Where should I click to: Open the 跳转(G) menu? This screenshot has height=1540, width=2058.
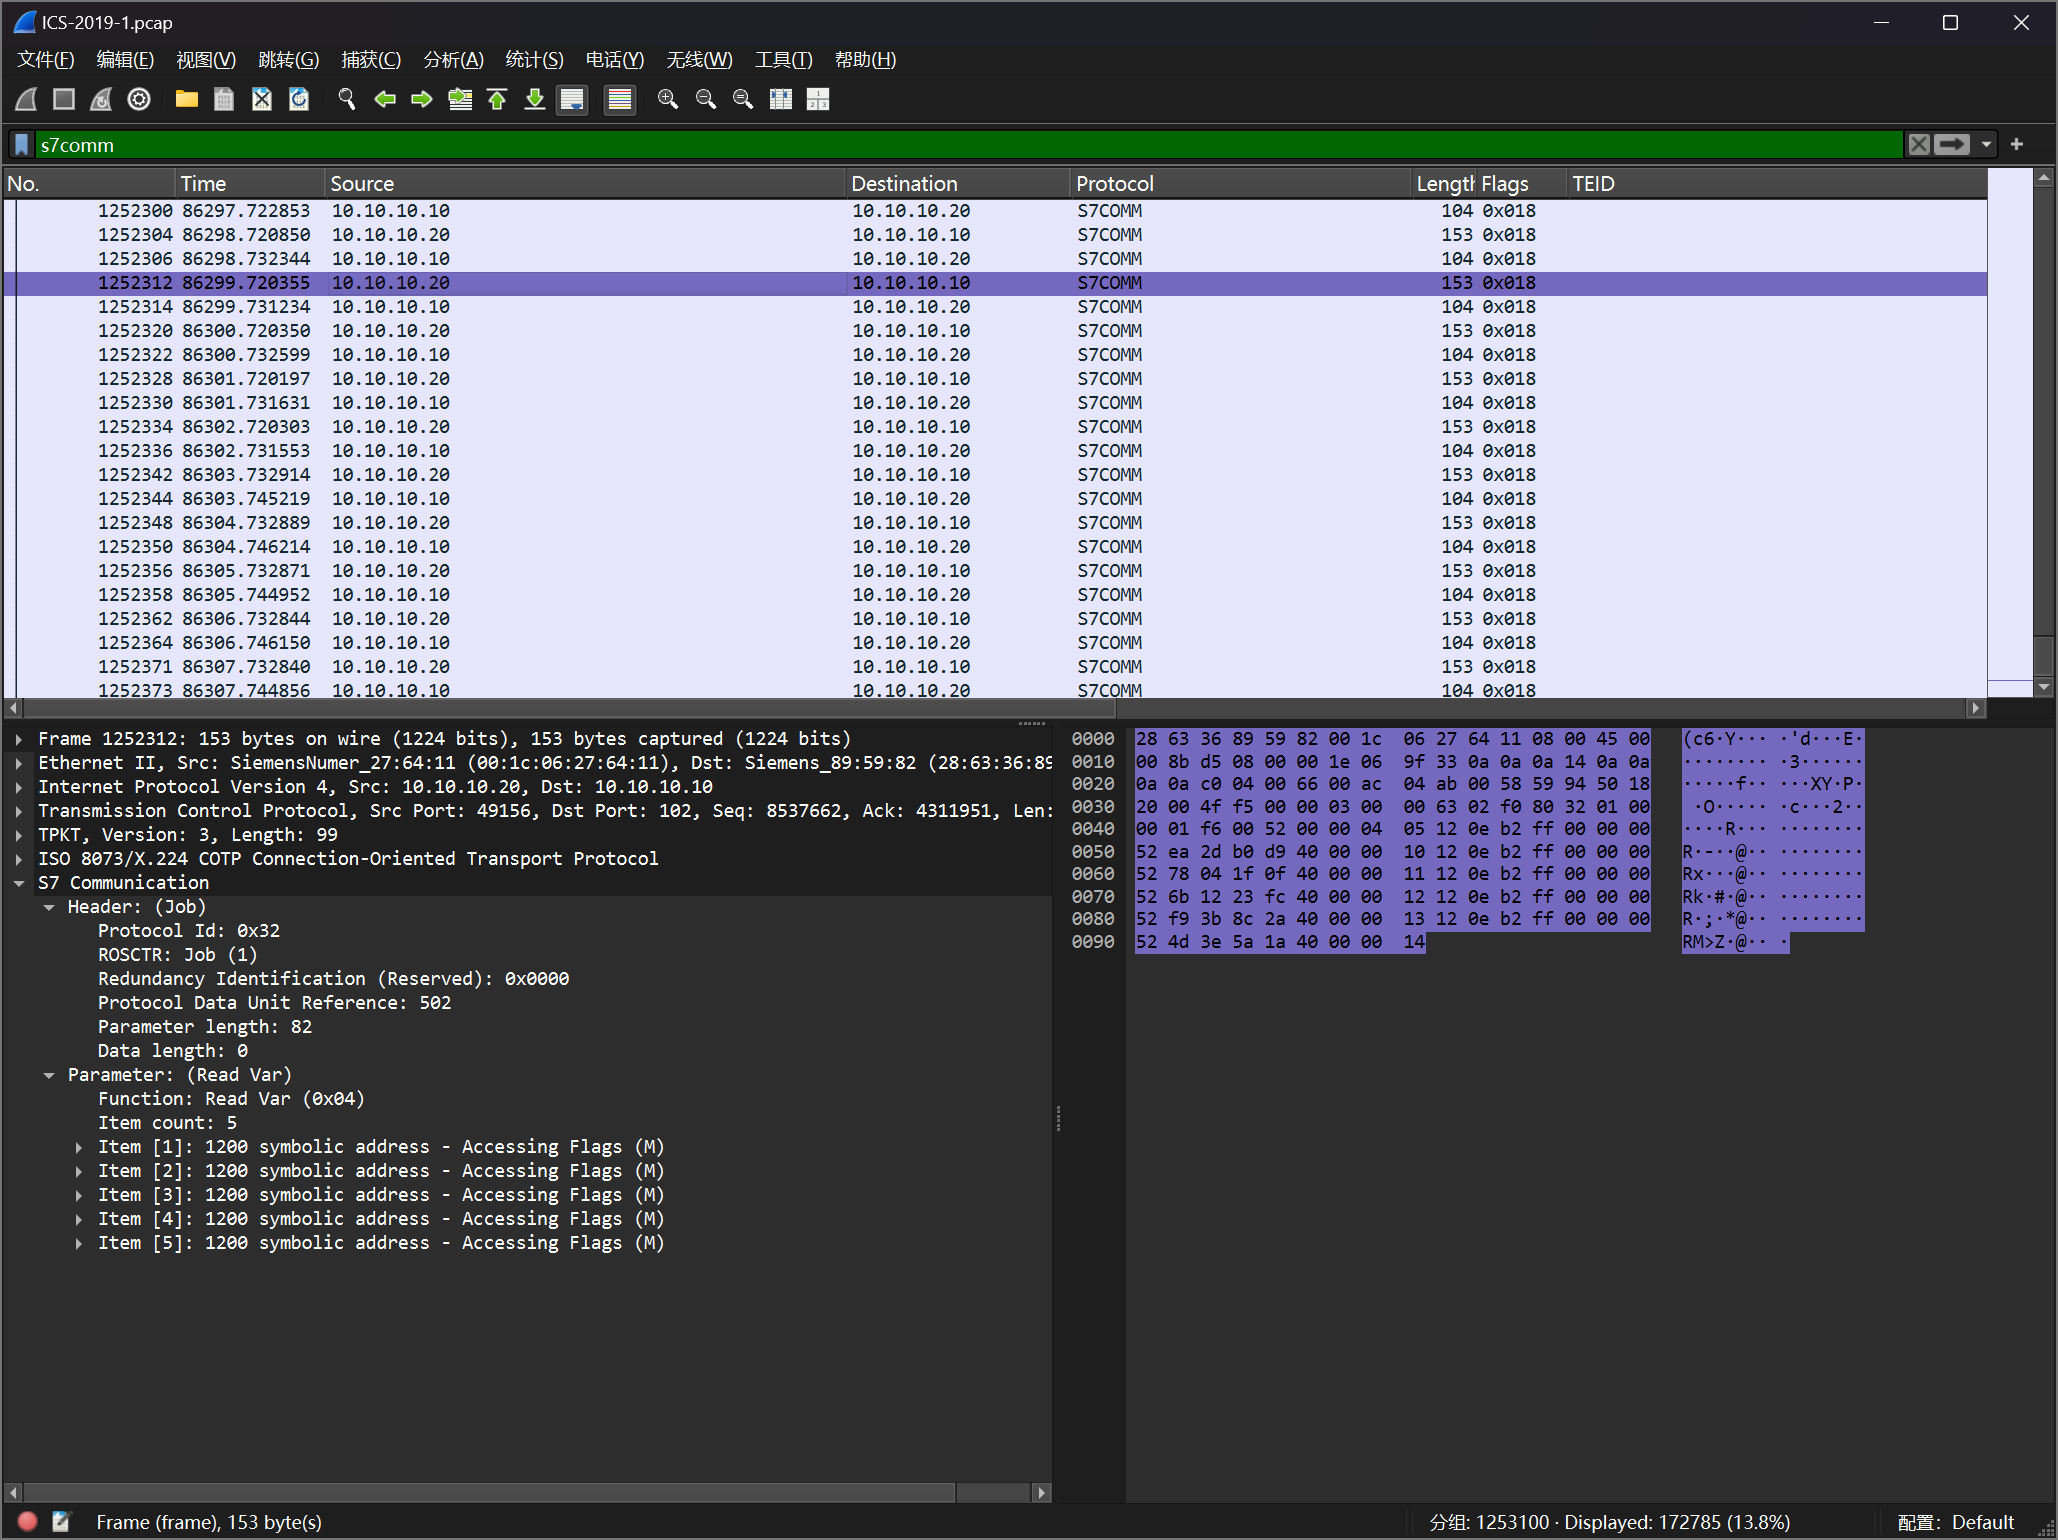click(x=288, y=60)
